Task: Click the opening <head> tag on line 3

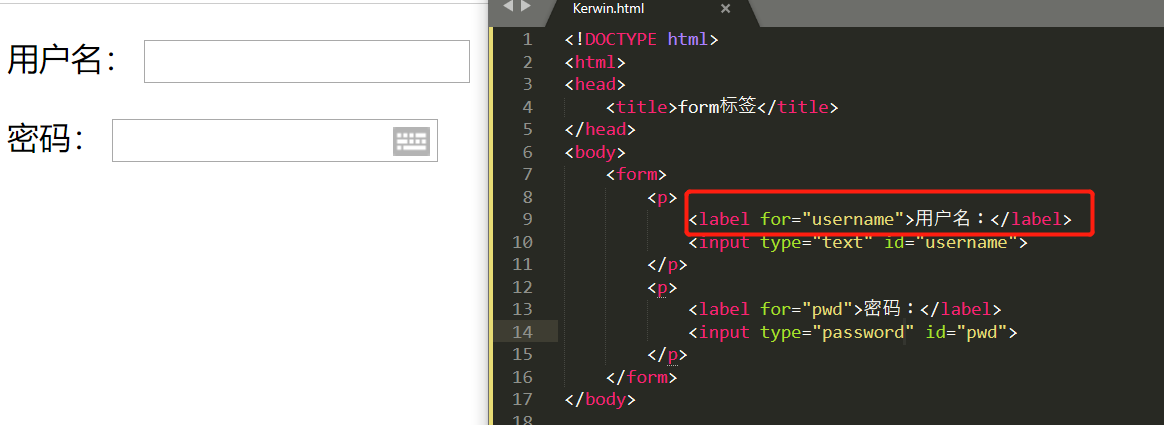Action: click(595, 85)
